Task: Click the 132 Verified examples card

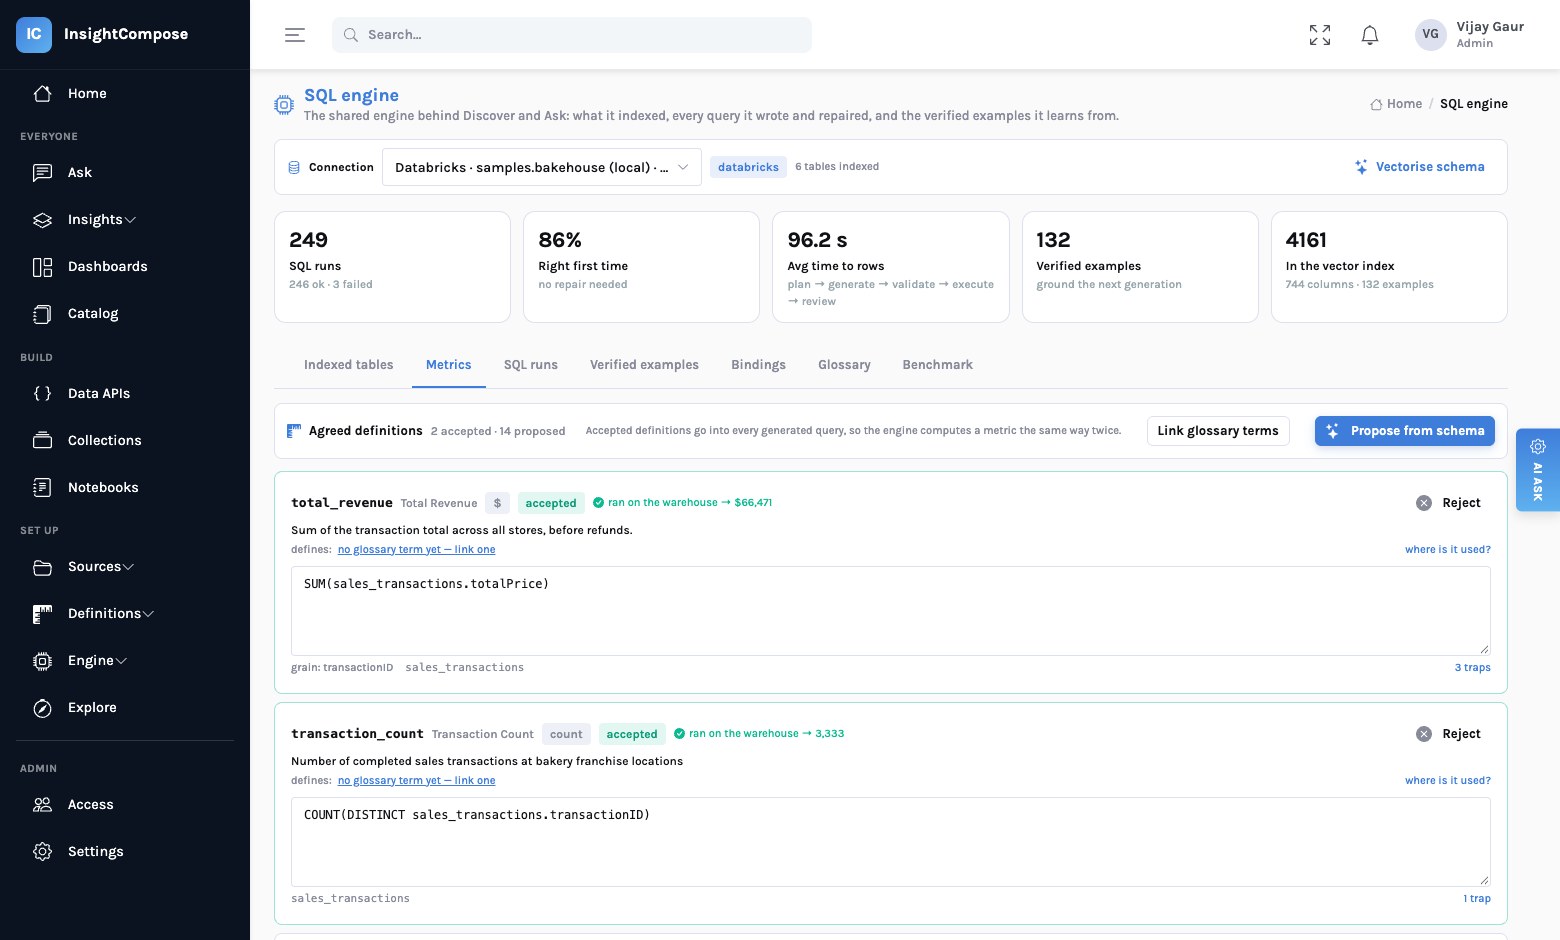Action: pyautogui.click(x=1140, y=267)
